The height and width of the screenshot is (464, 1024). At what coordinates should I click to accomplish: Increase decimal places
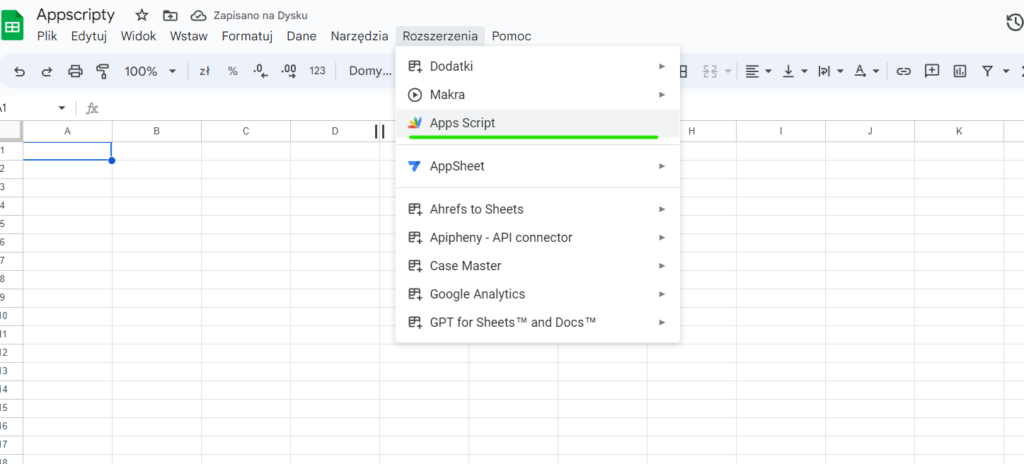289,71
